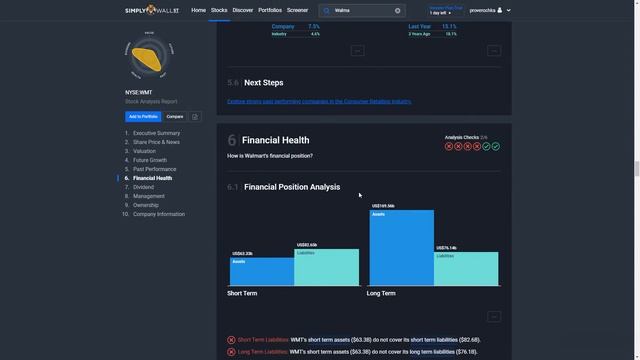Focus the search field containing Walma

pyautogui.click(x=362, y=11)
